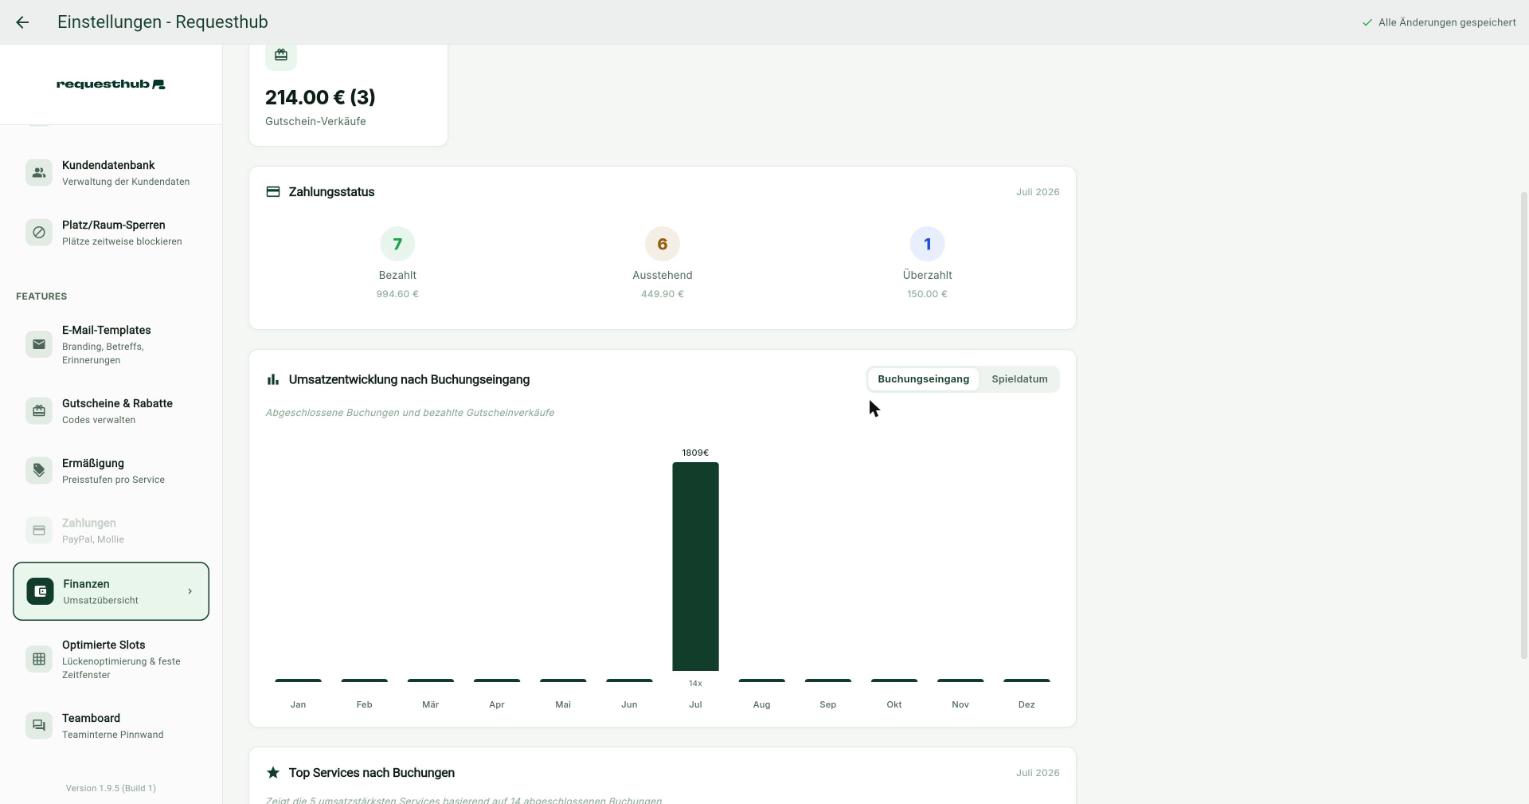Click the FEATURES section heading
This screenshot has width=1529, height=804.
[42, 296]
